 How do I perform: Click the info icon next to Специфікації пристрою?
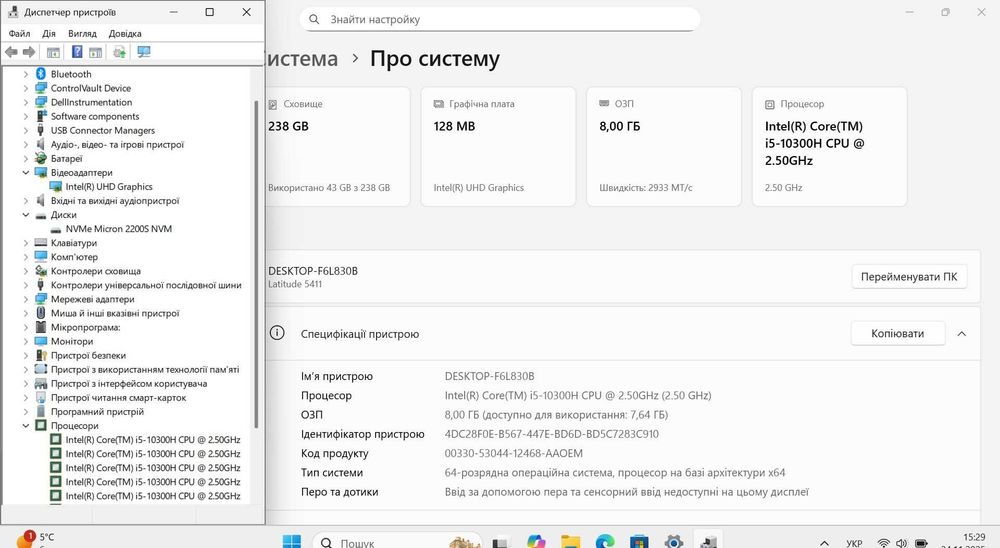coord(277,332)
